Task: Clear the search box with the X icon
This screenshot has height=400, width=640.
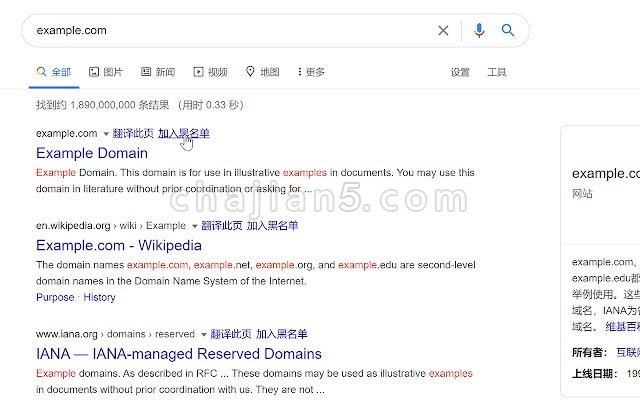Action: click(x=443, y=31)
